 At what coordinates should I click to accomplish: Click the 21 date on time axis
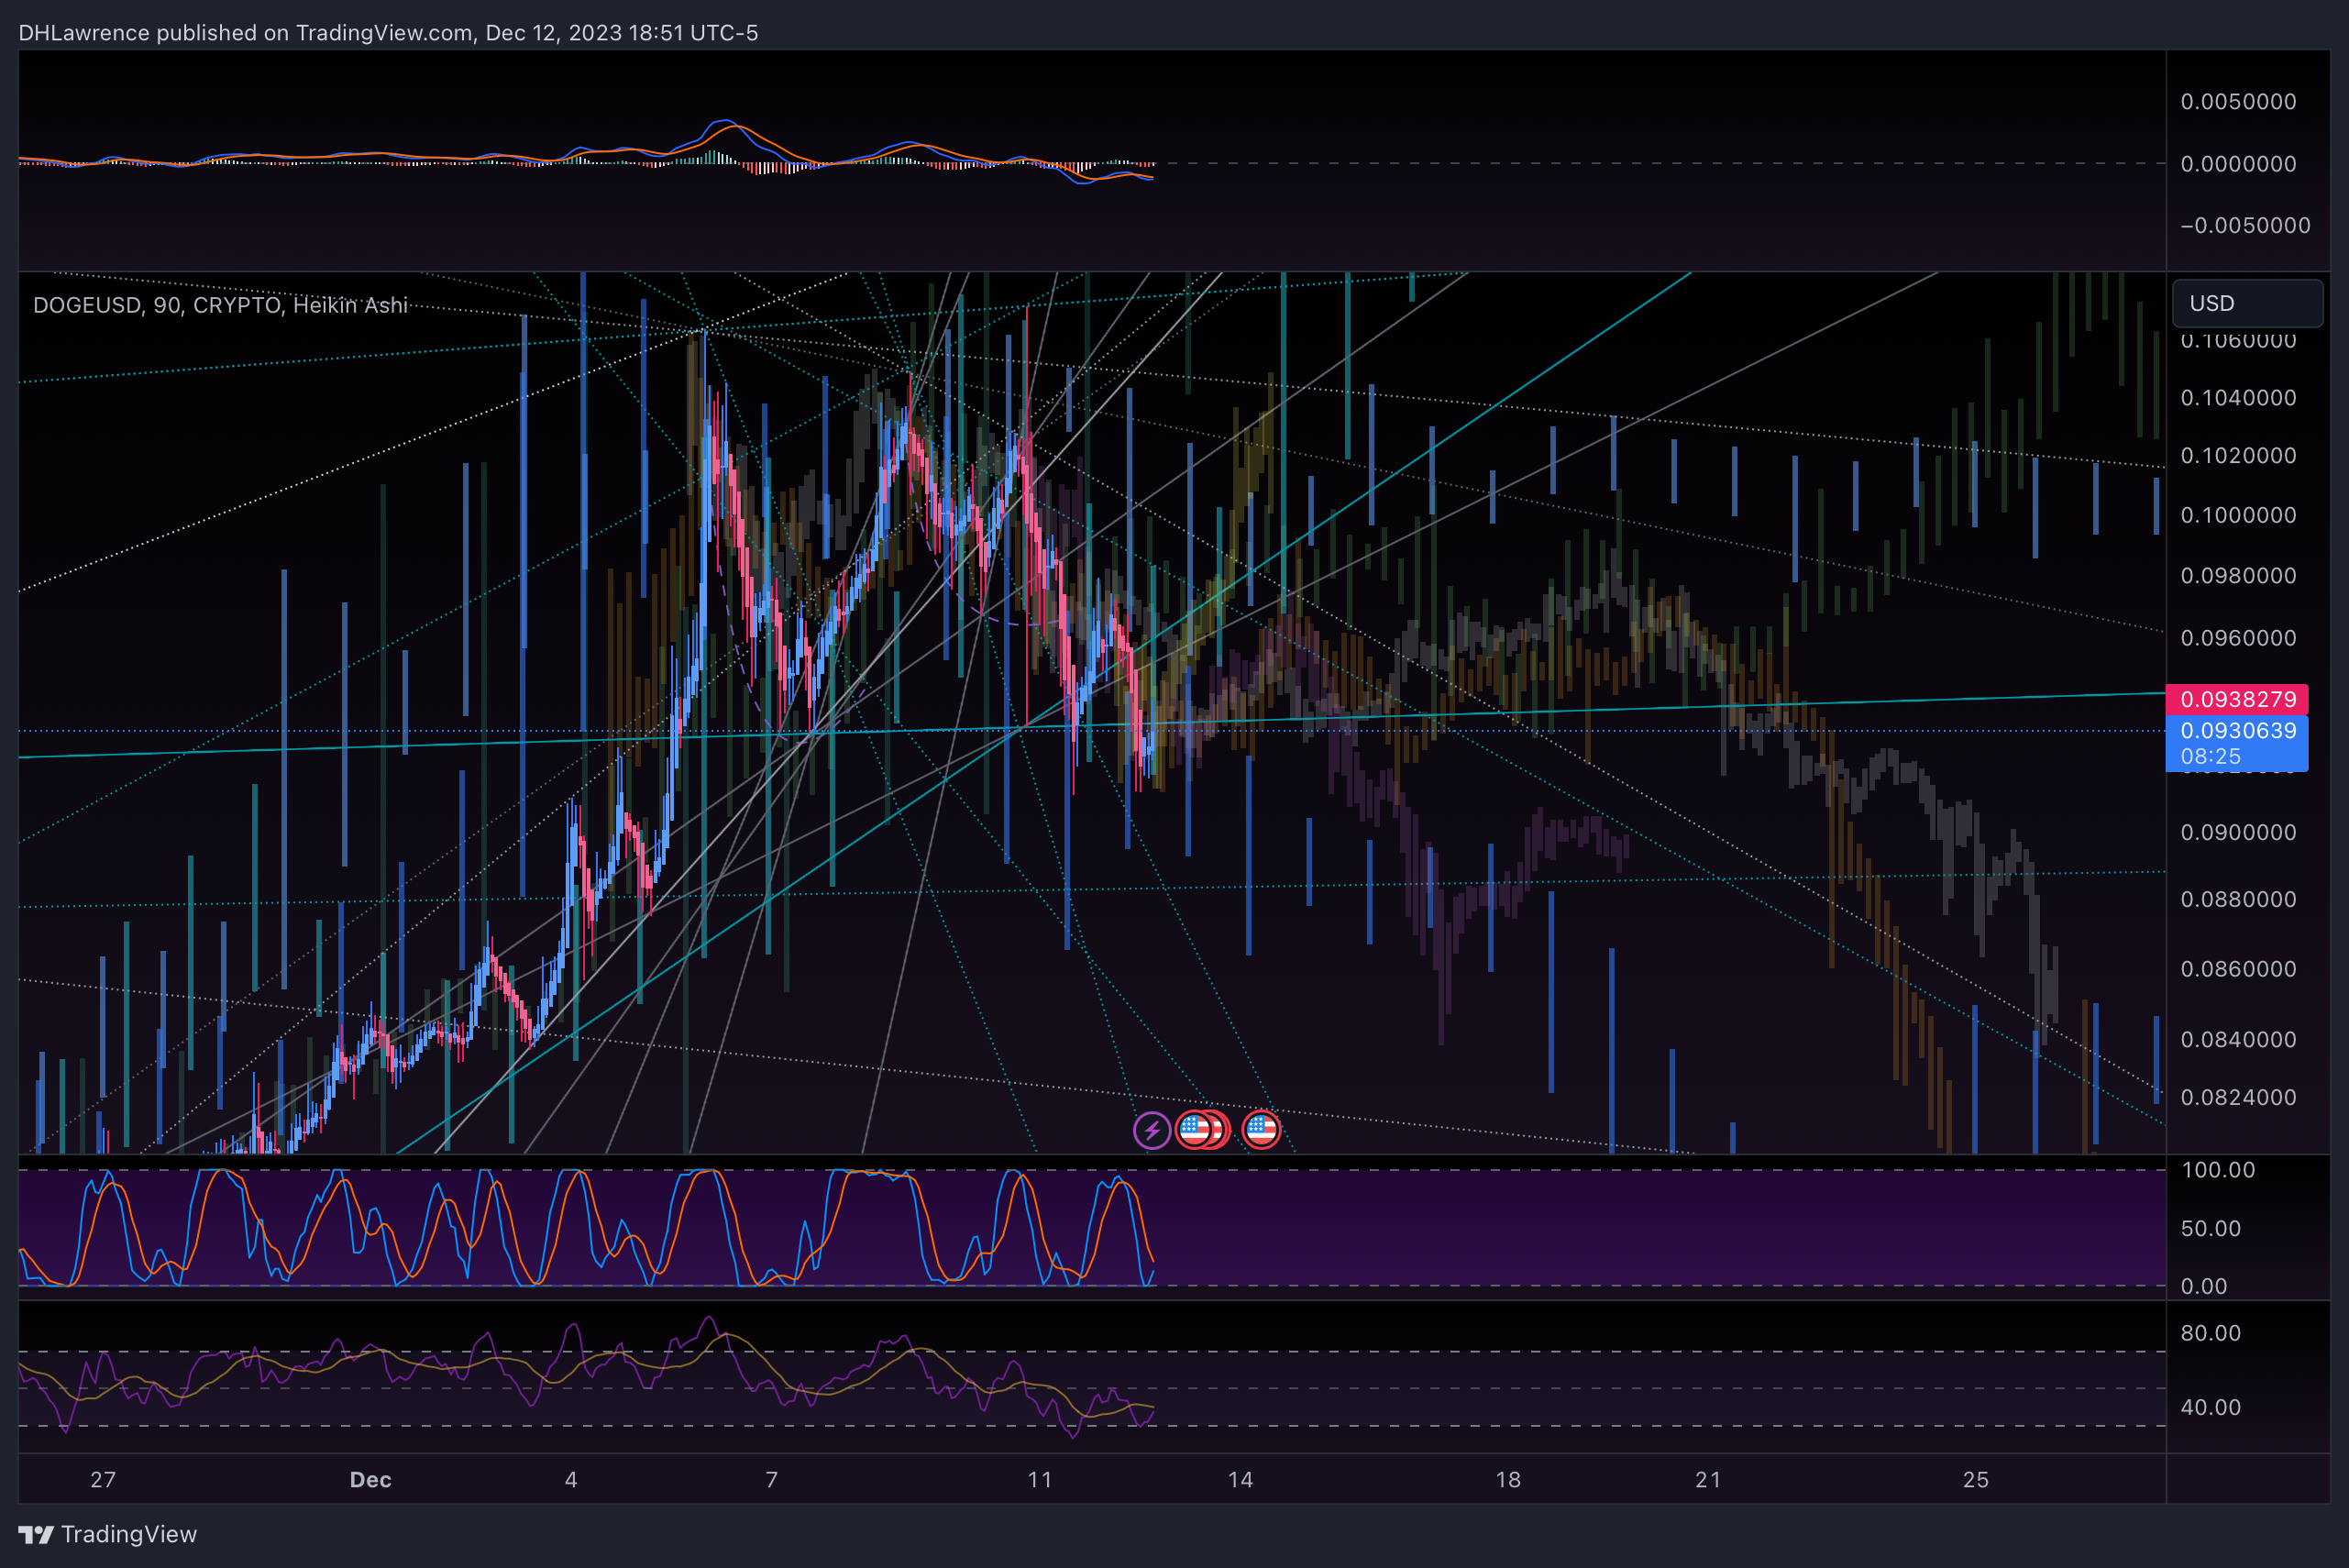1708,1480
